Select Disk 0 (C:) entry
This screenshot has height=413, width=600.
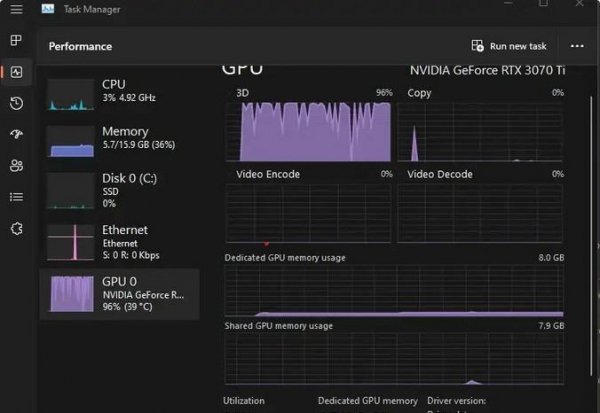point(120,191)
